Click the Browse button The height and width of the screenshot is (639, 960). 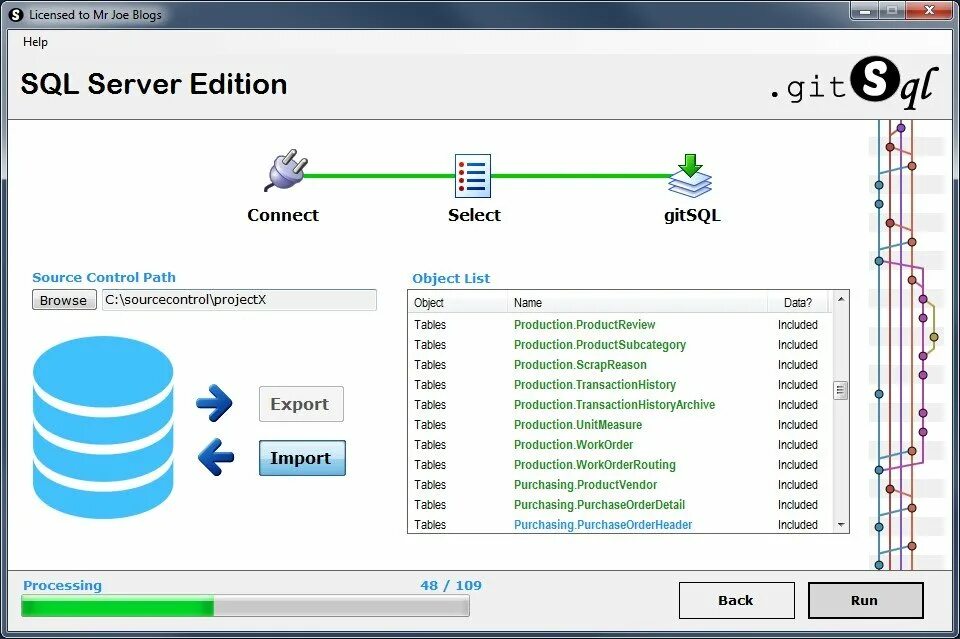[x=64, y=300]
